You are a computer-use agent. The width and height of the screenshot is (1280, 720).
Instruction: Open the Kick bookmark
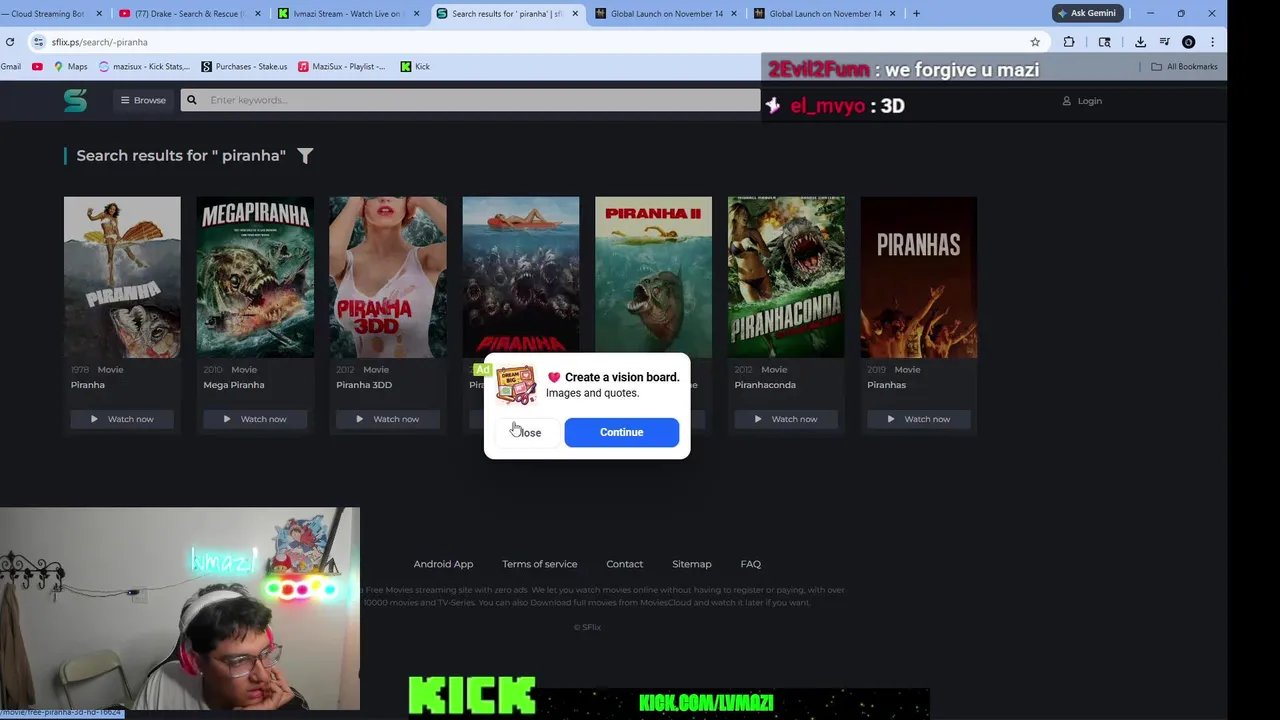(x=415, y=67)
